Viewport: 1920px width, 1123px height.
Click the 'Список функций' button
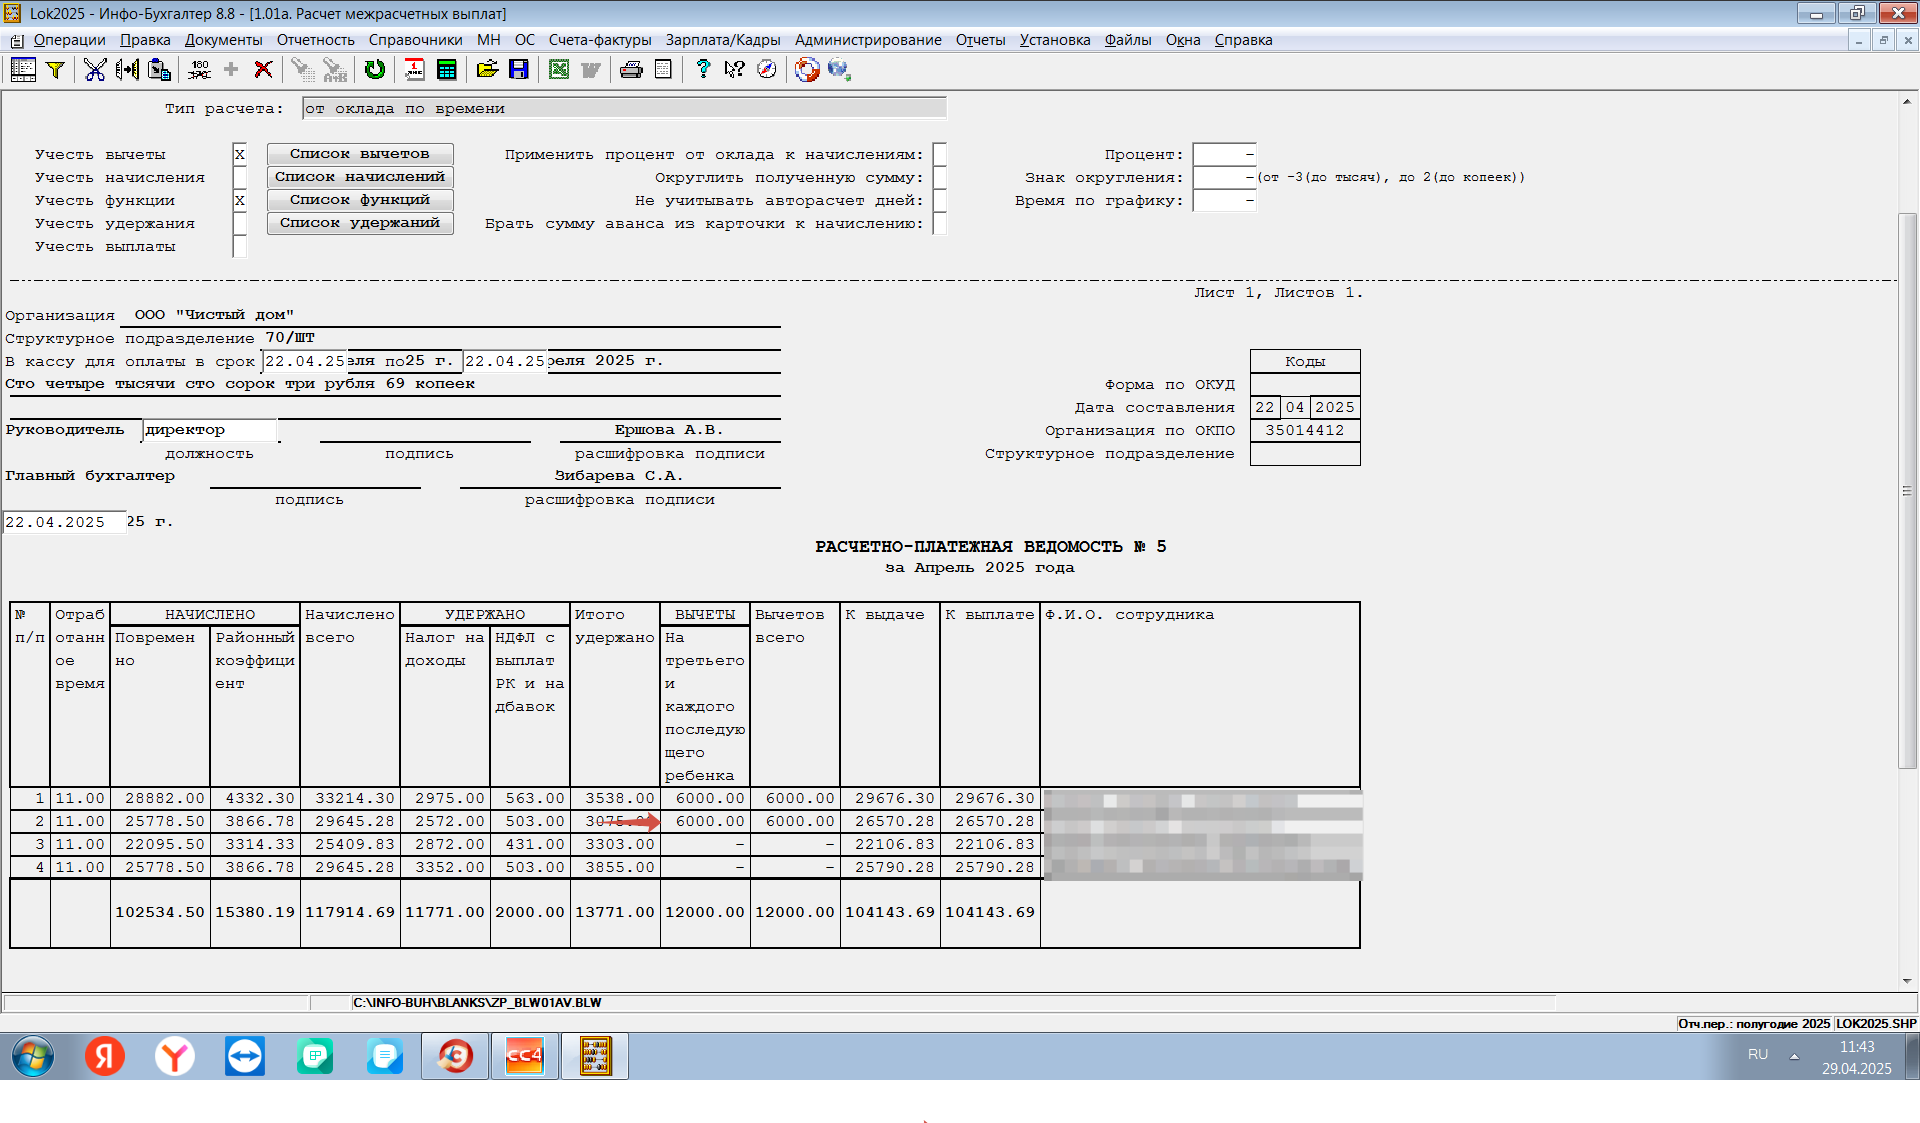[x=360, y=200]
